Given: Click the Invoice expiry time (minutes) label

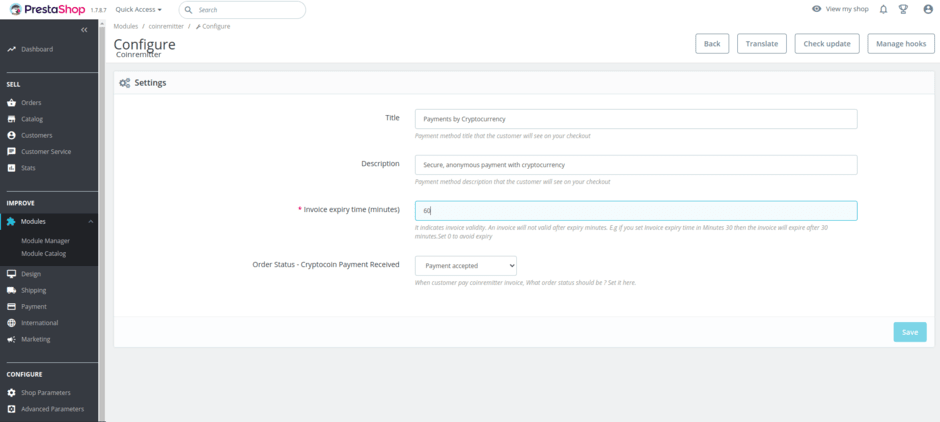Looking at the screenshot, I should (x=352, y=209).
